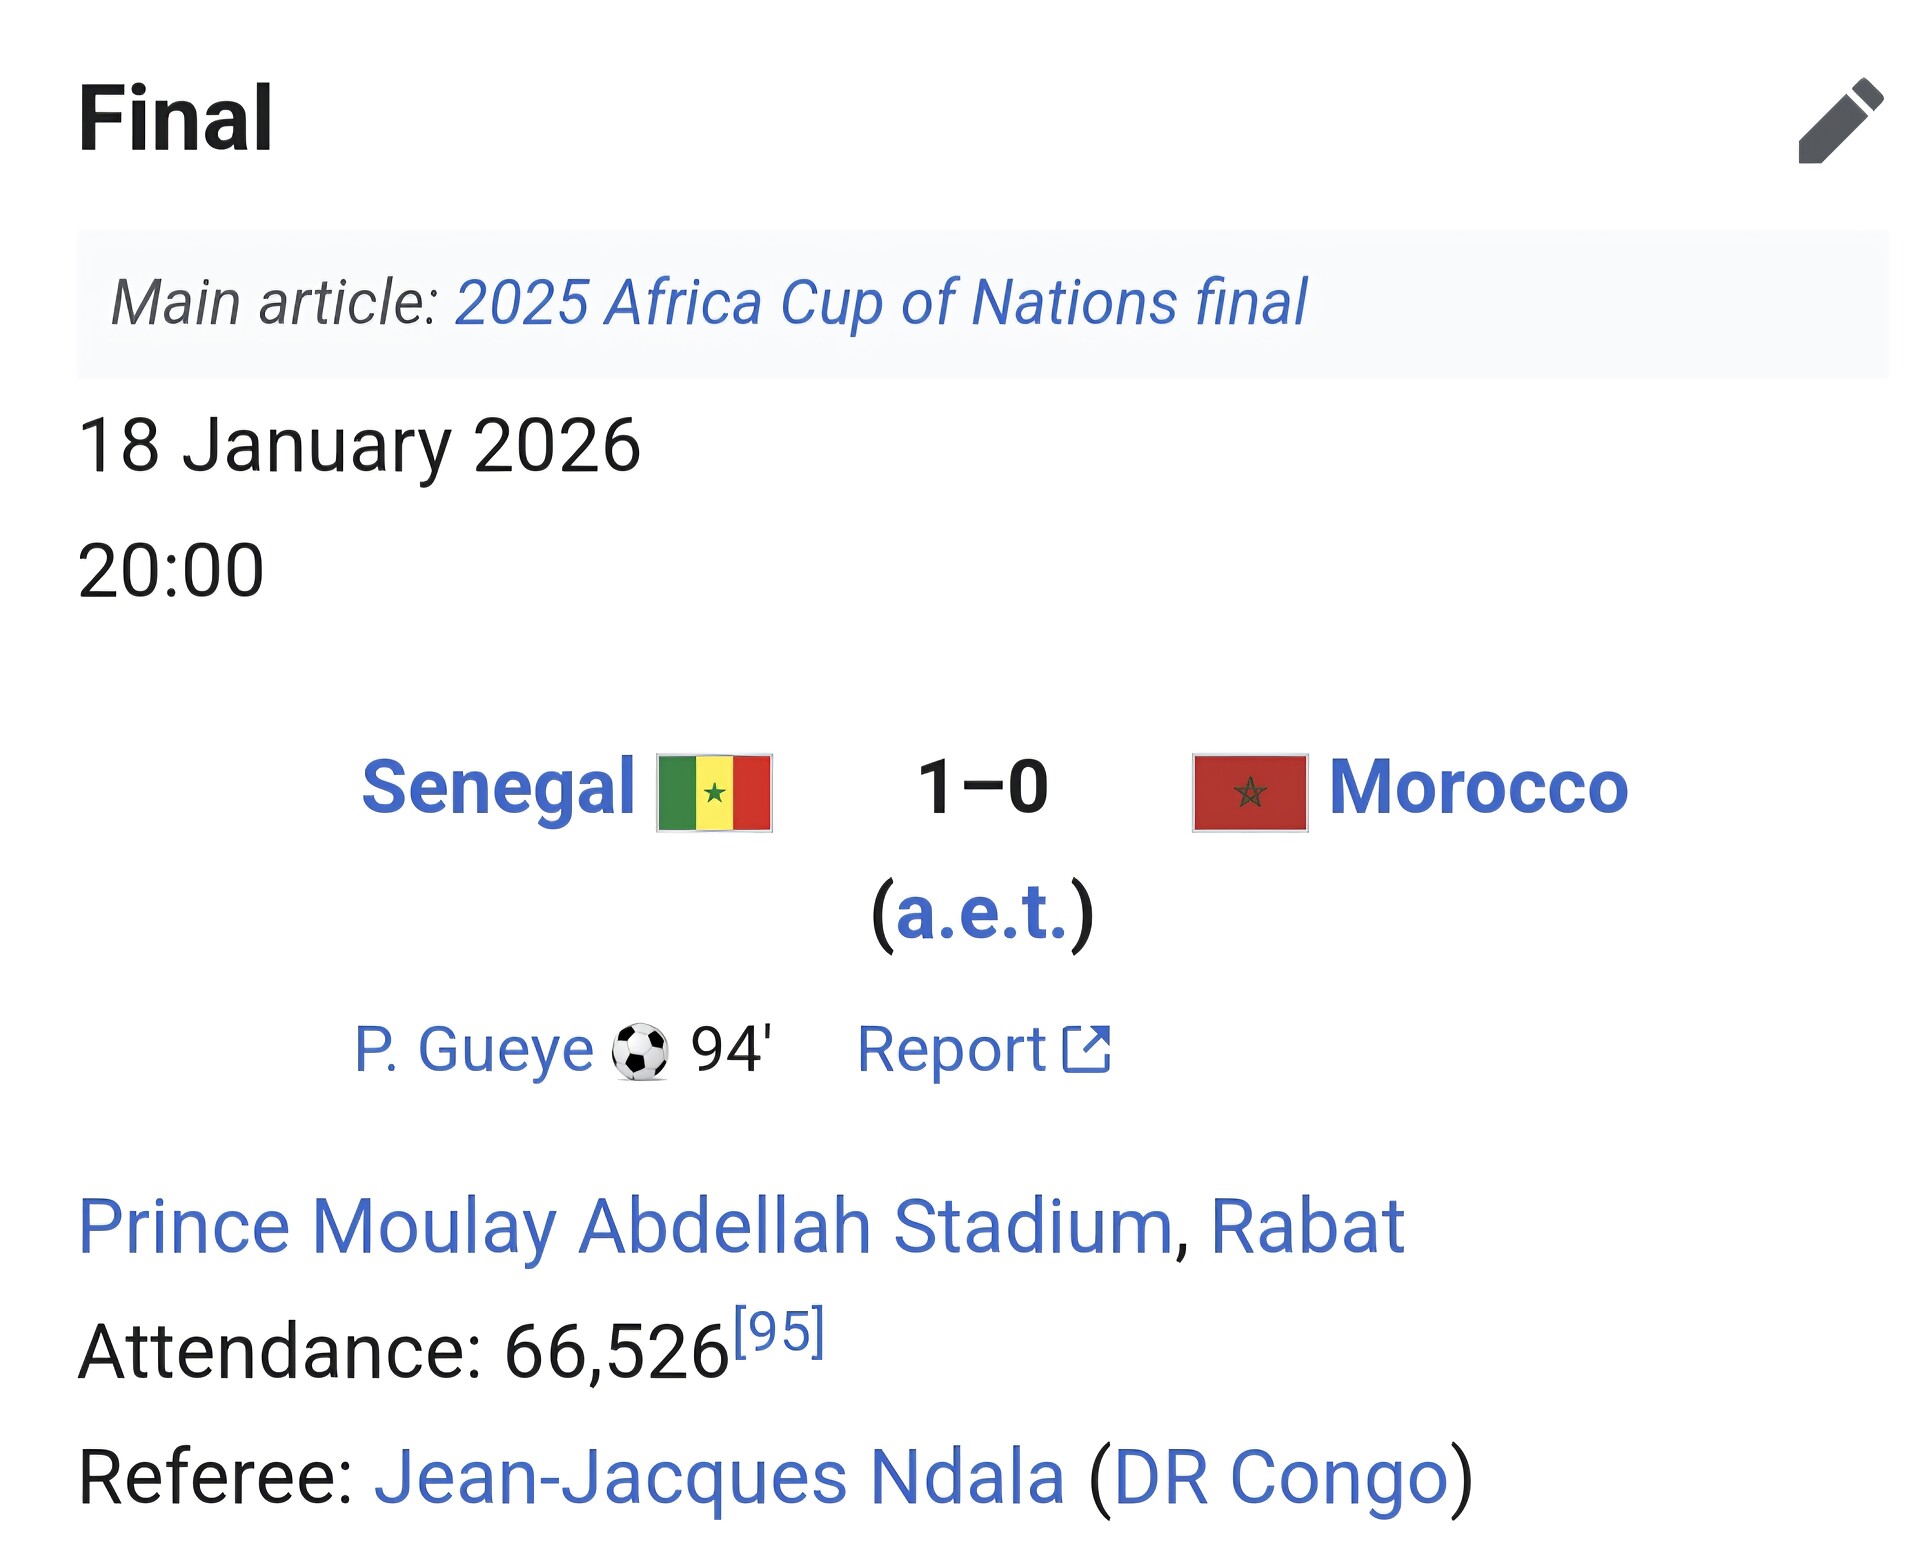The image size is (1920, 1551).
Task: Click the 1–0 score text
Action: point(982,787)
